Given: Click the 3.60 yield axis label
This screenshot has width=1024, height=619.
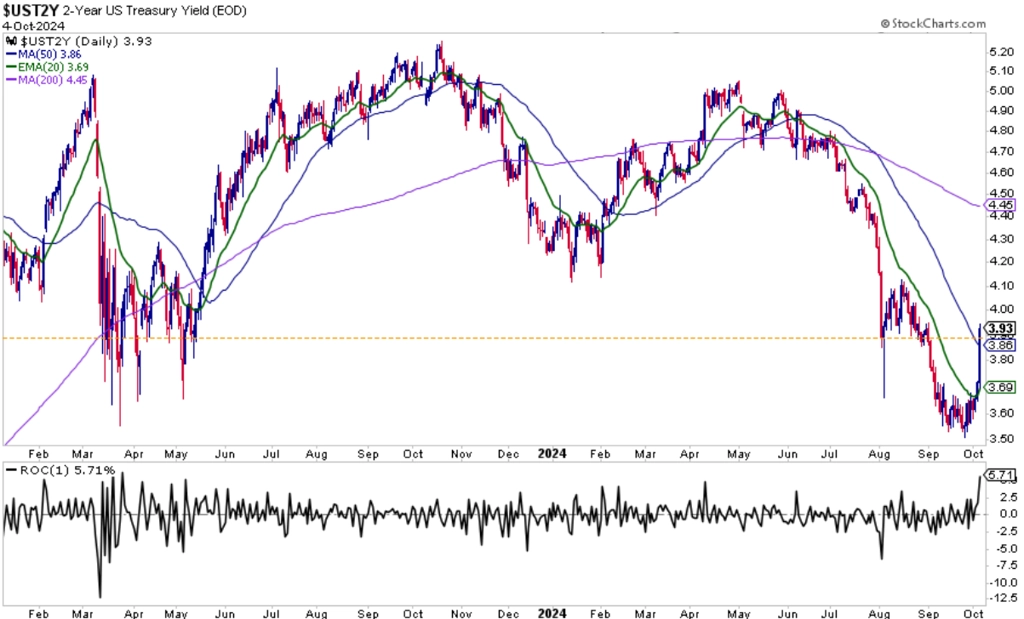Looking at the screenshot, I should [x=1001, y=413].
